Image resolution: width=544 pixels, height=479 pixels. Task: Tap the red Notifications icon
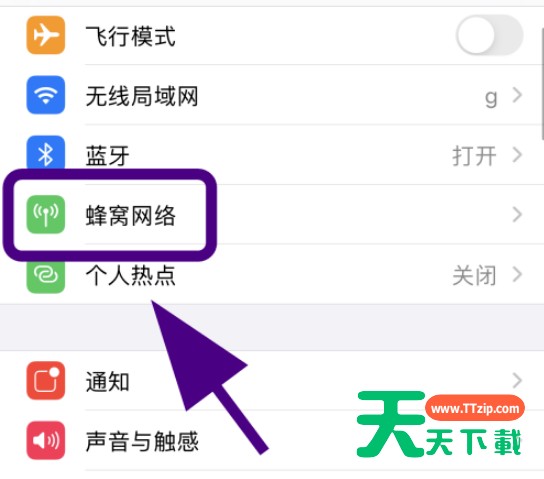tap(45, 380)
